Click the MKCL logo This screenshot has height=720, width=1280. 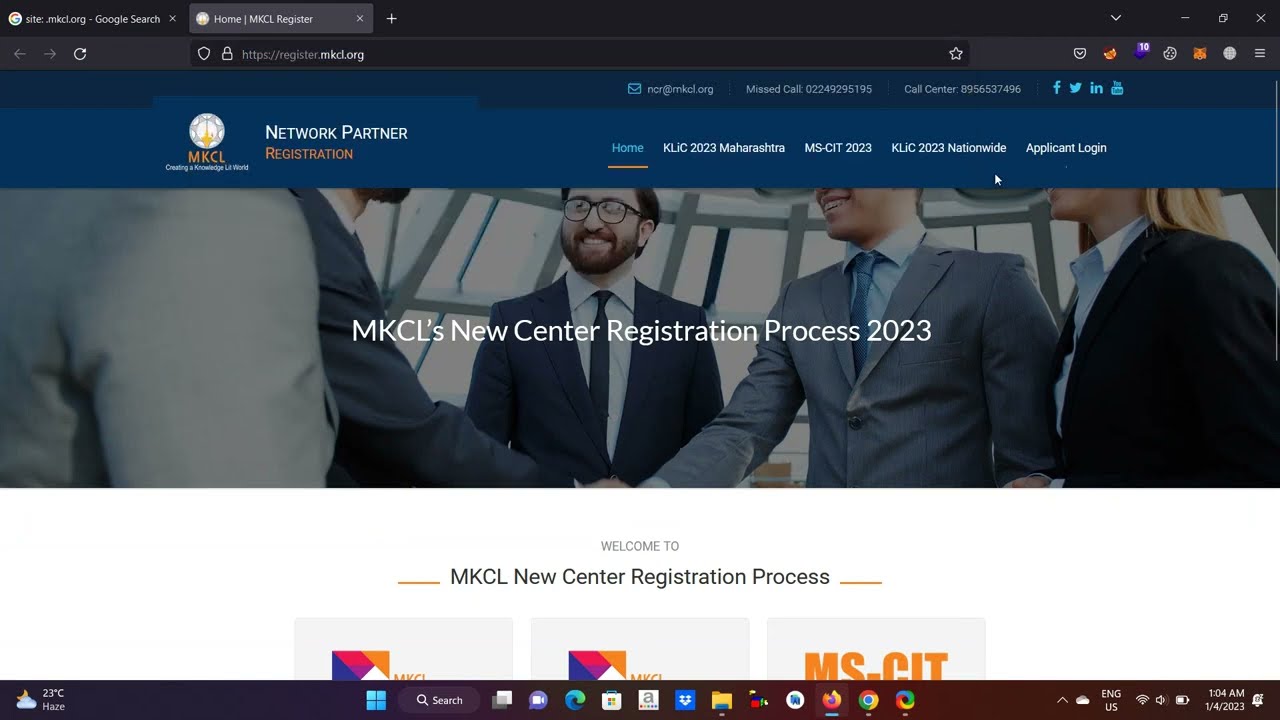click(207, 142)
